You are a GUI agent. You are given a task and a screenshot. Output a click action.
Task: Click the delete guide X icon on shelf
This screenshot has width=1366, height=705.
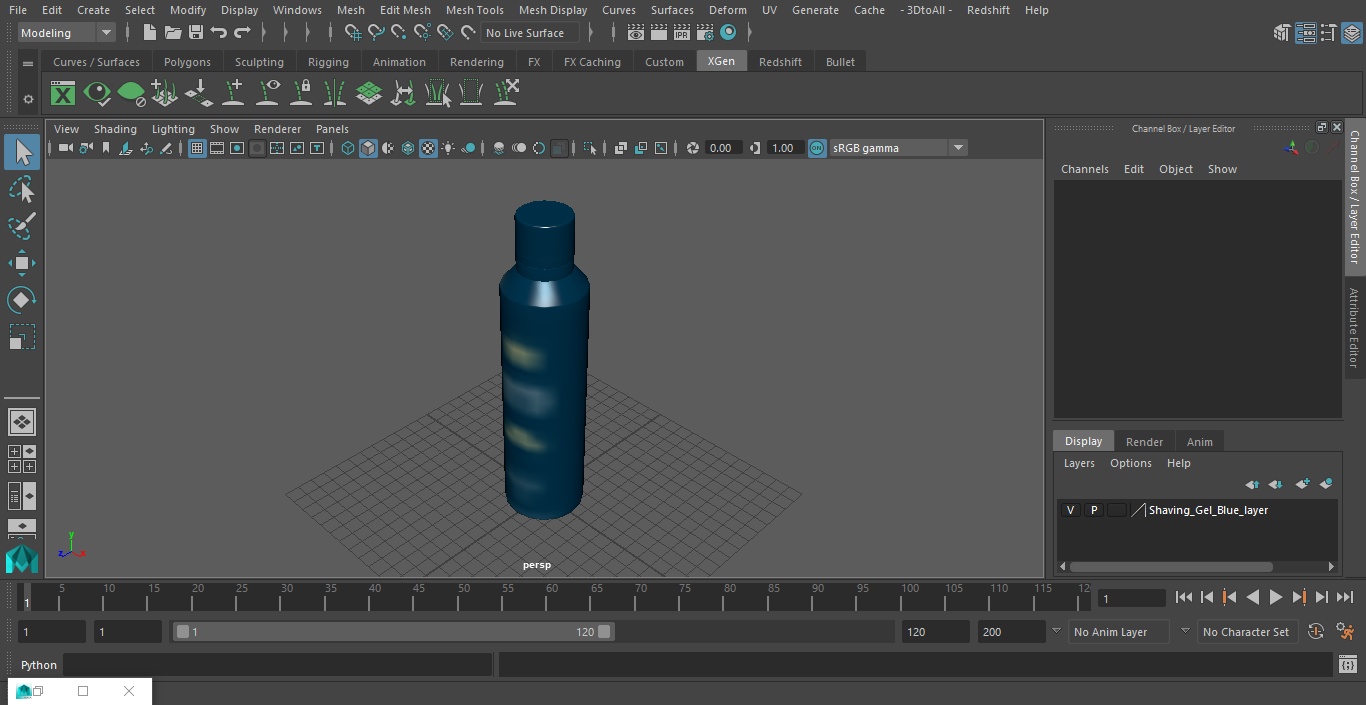pyautogui.click(x=505, y=94)
